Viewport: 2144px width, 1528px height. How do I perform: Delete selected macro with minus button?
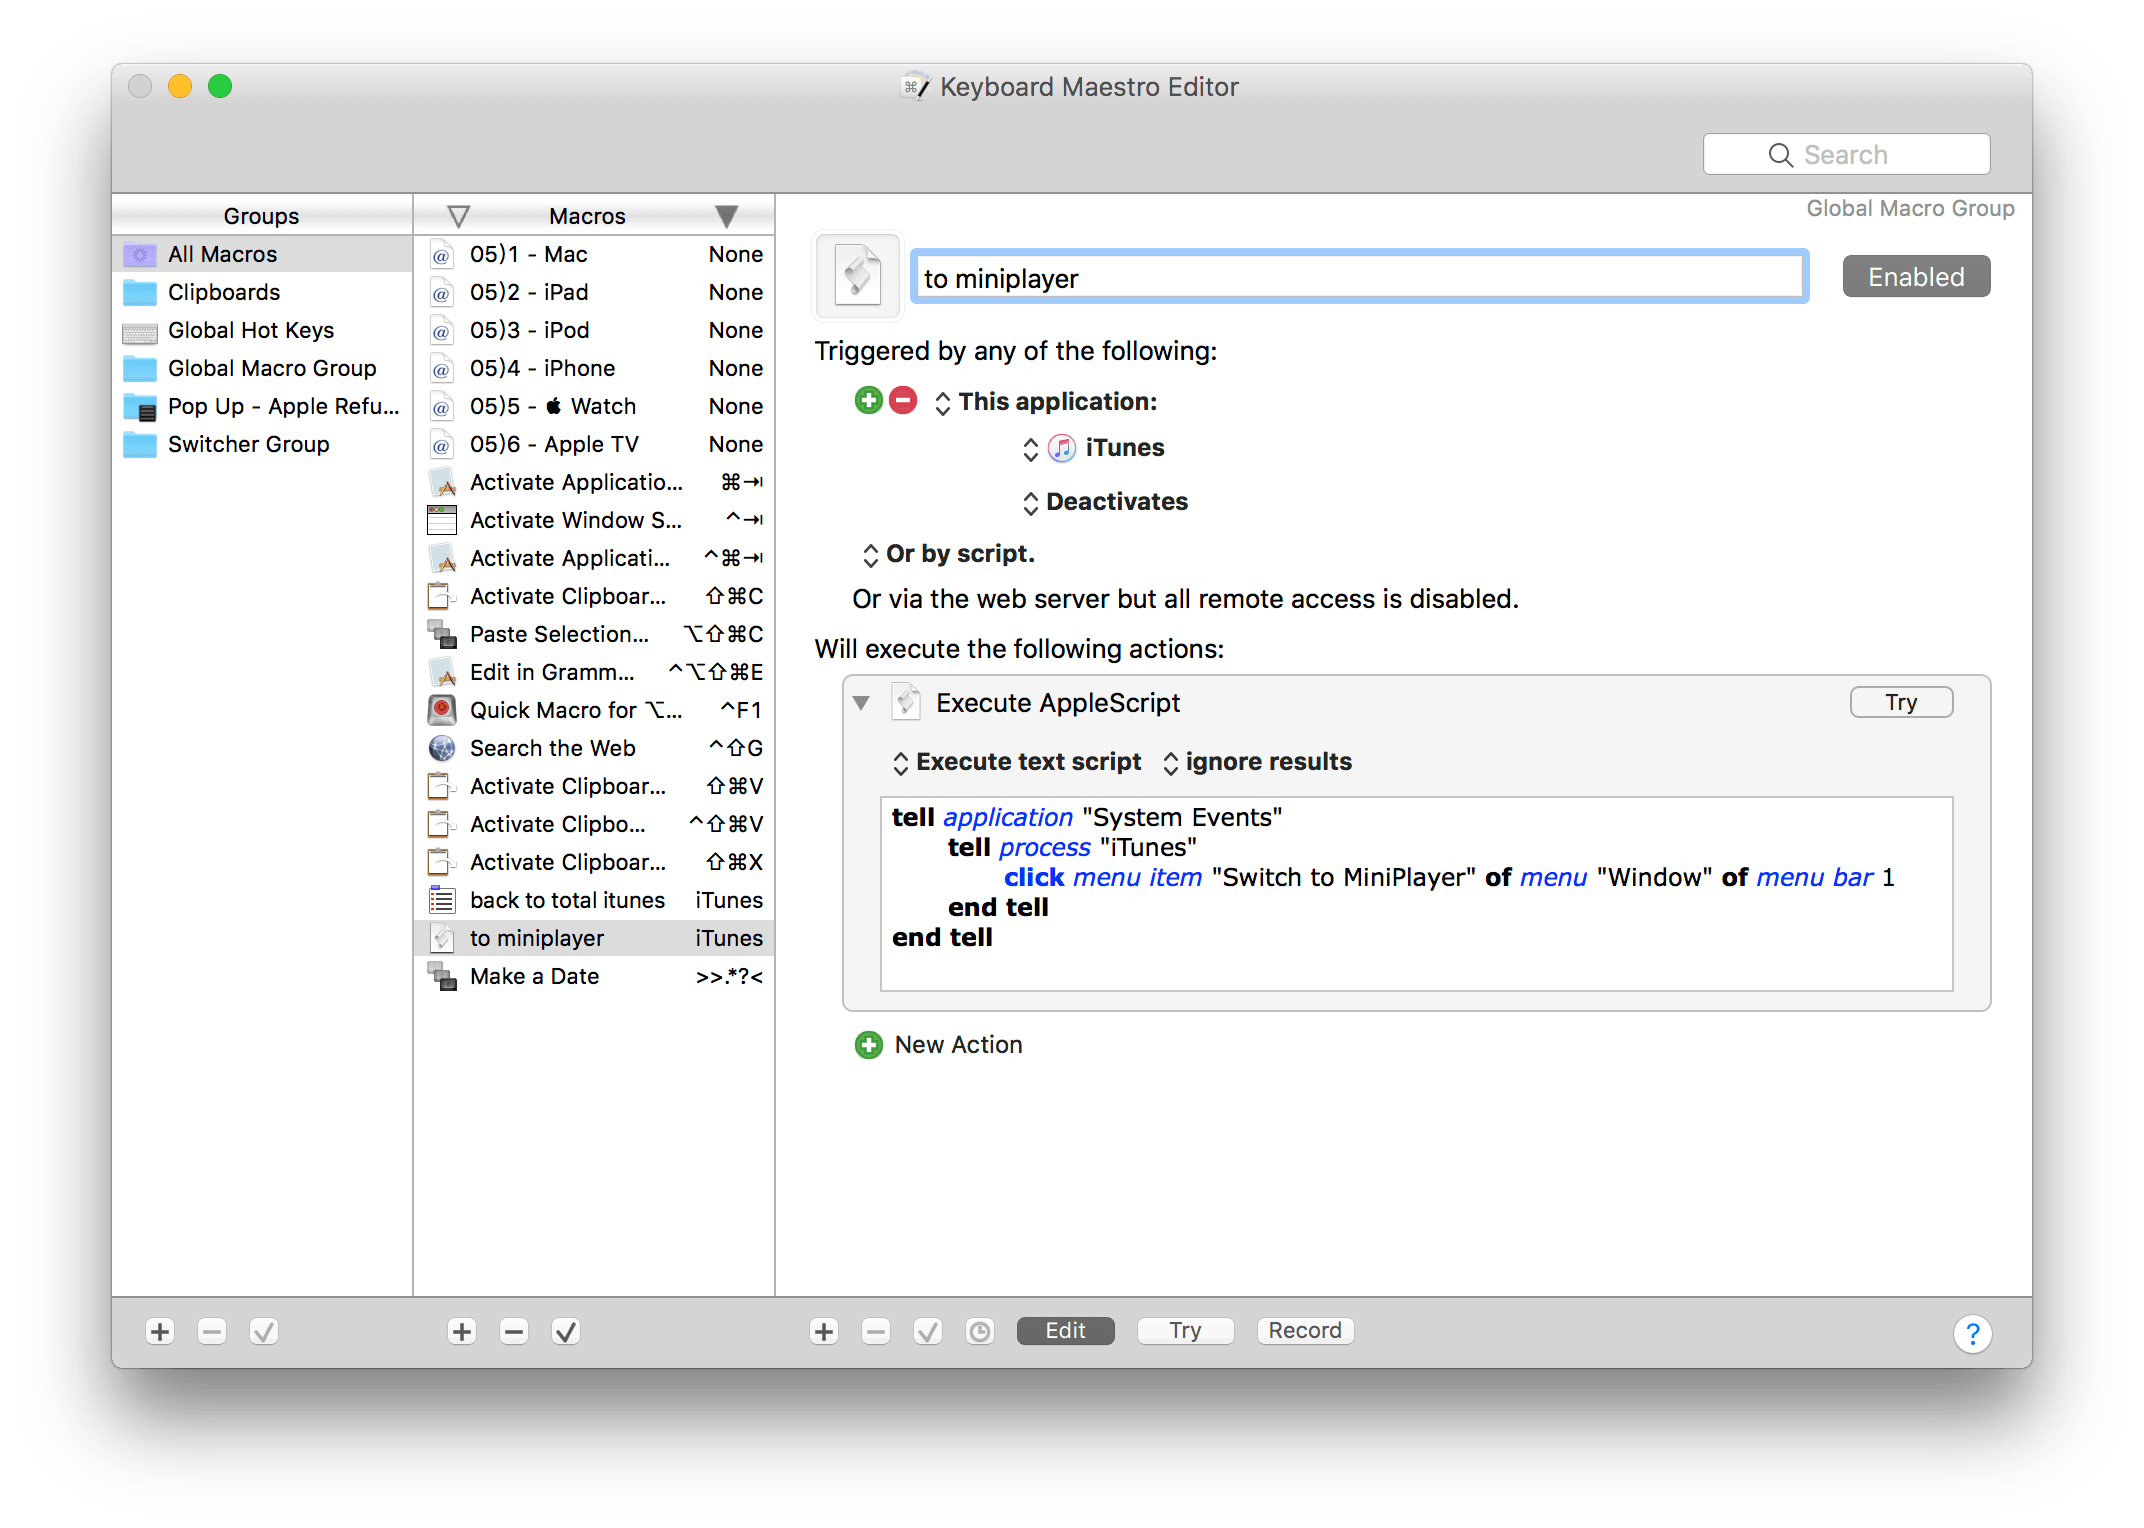tap(514, 1331)
